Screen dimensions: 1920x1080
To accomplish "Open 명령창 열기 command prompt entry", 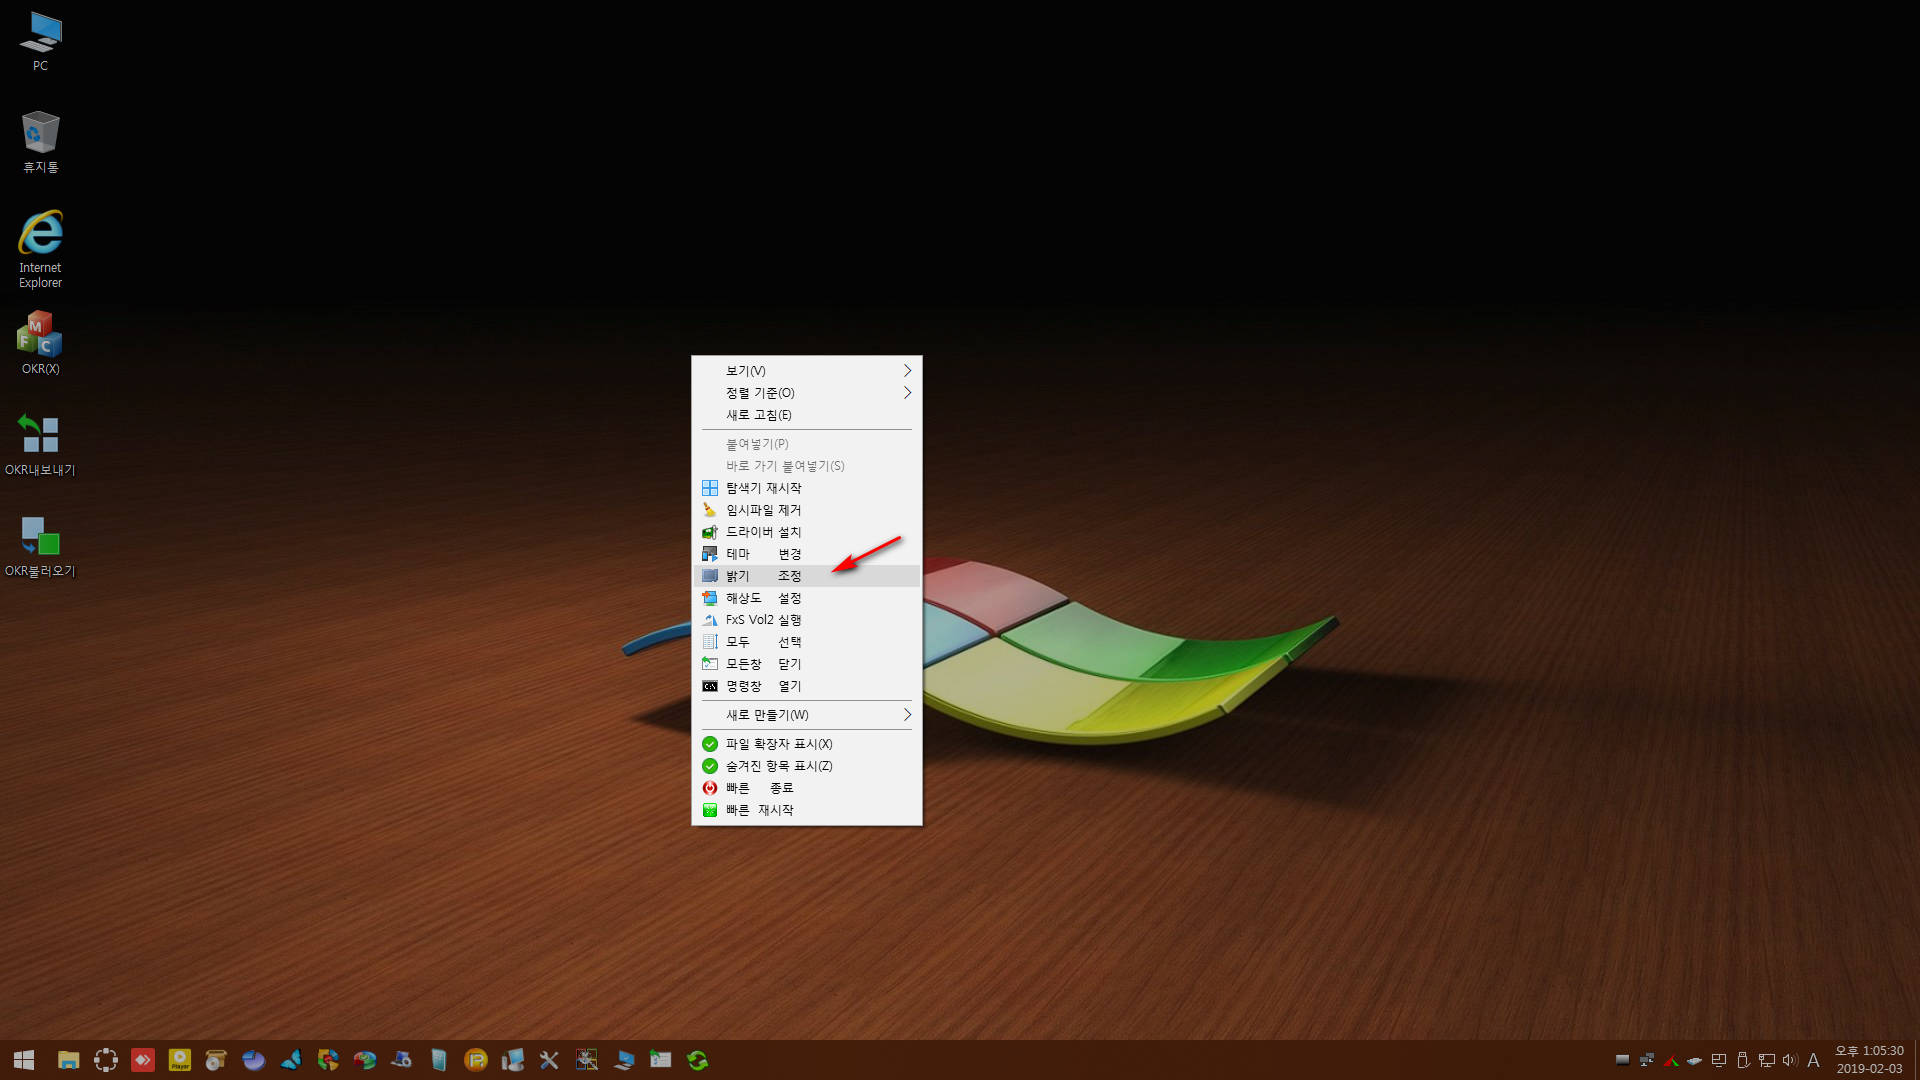I will 806,686.
